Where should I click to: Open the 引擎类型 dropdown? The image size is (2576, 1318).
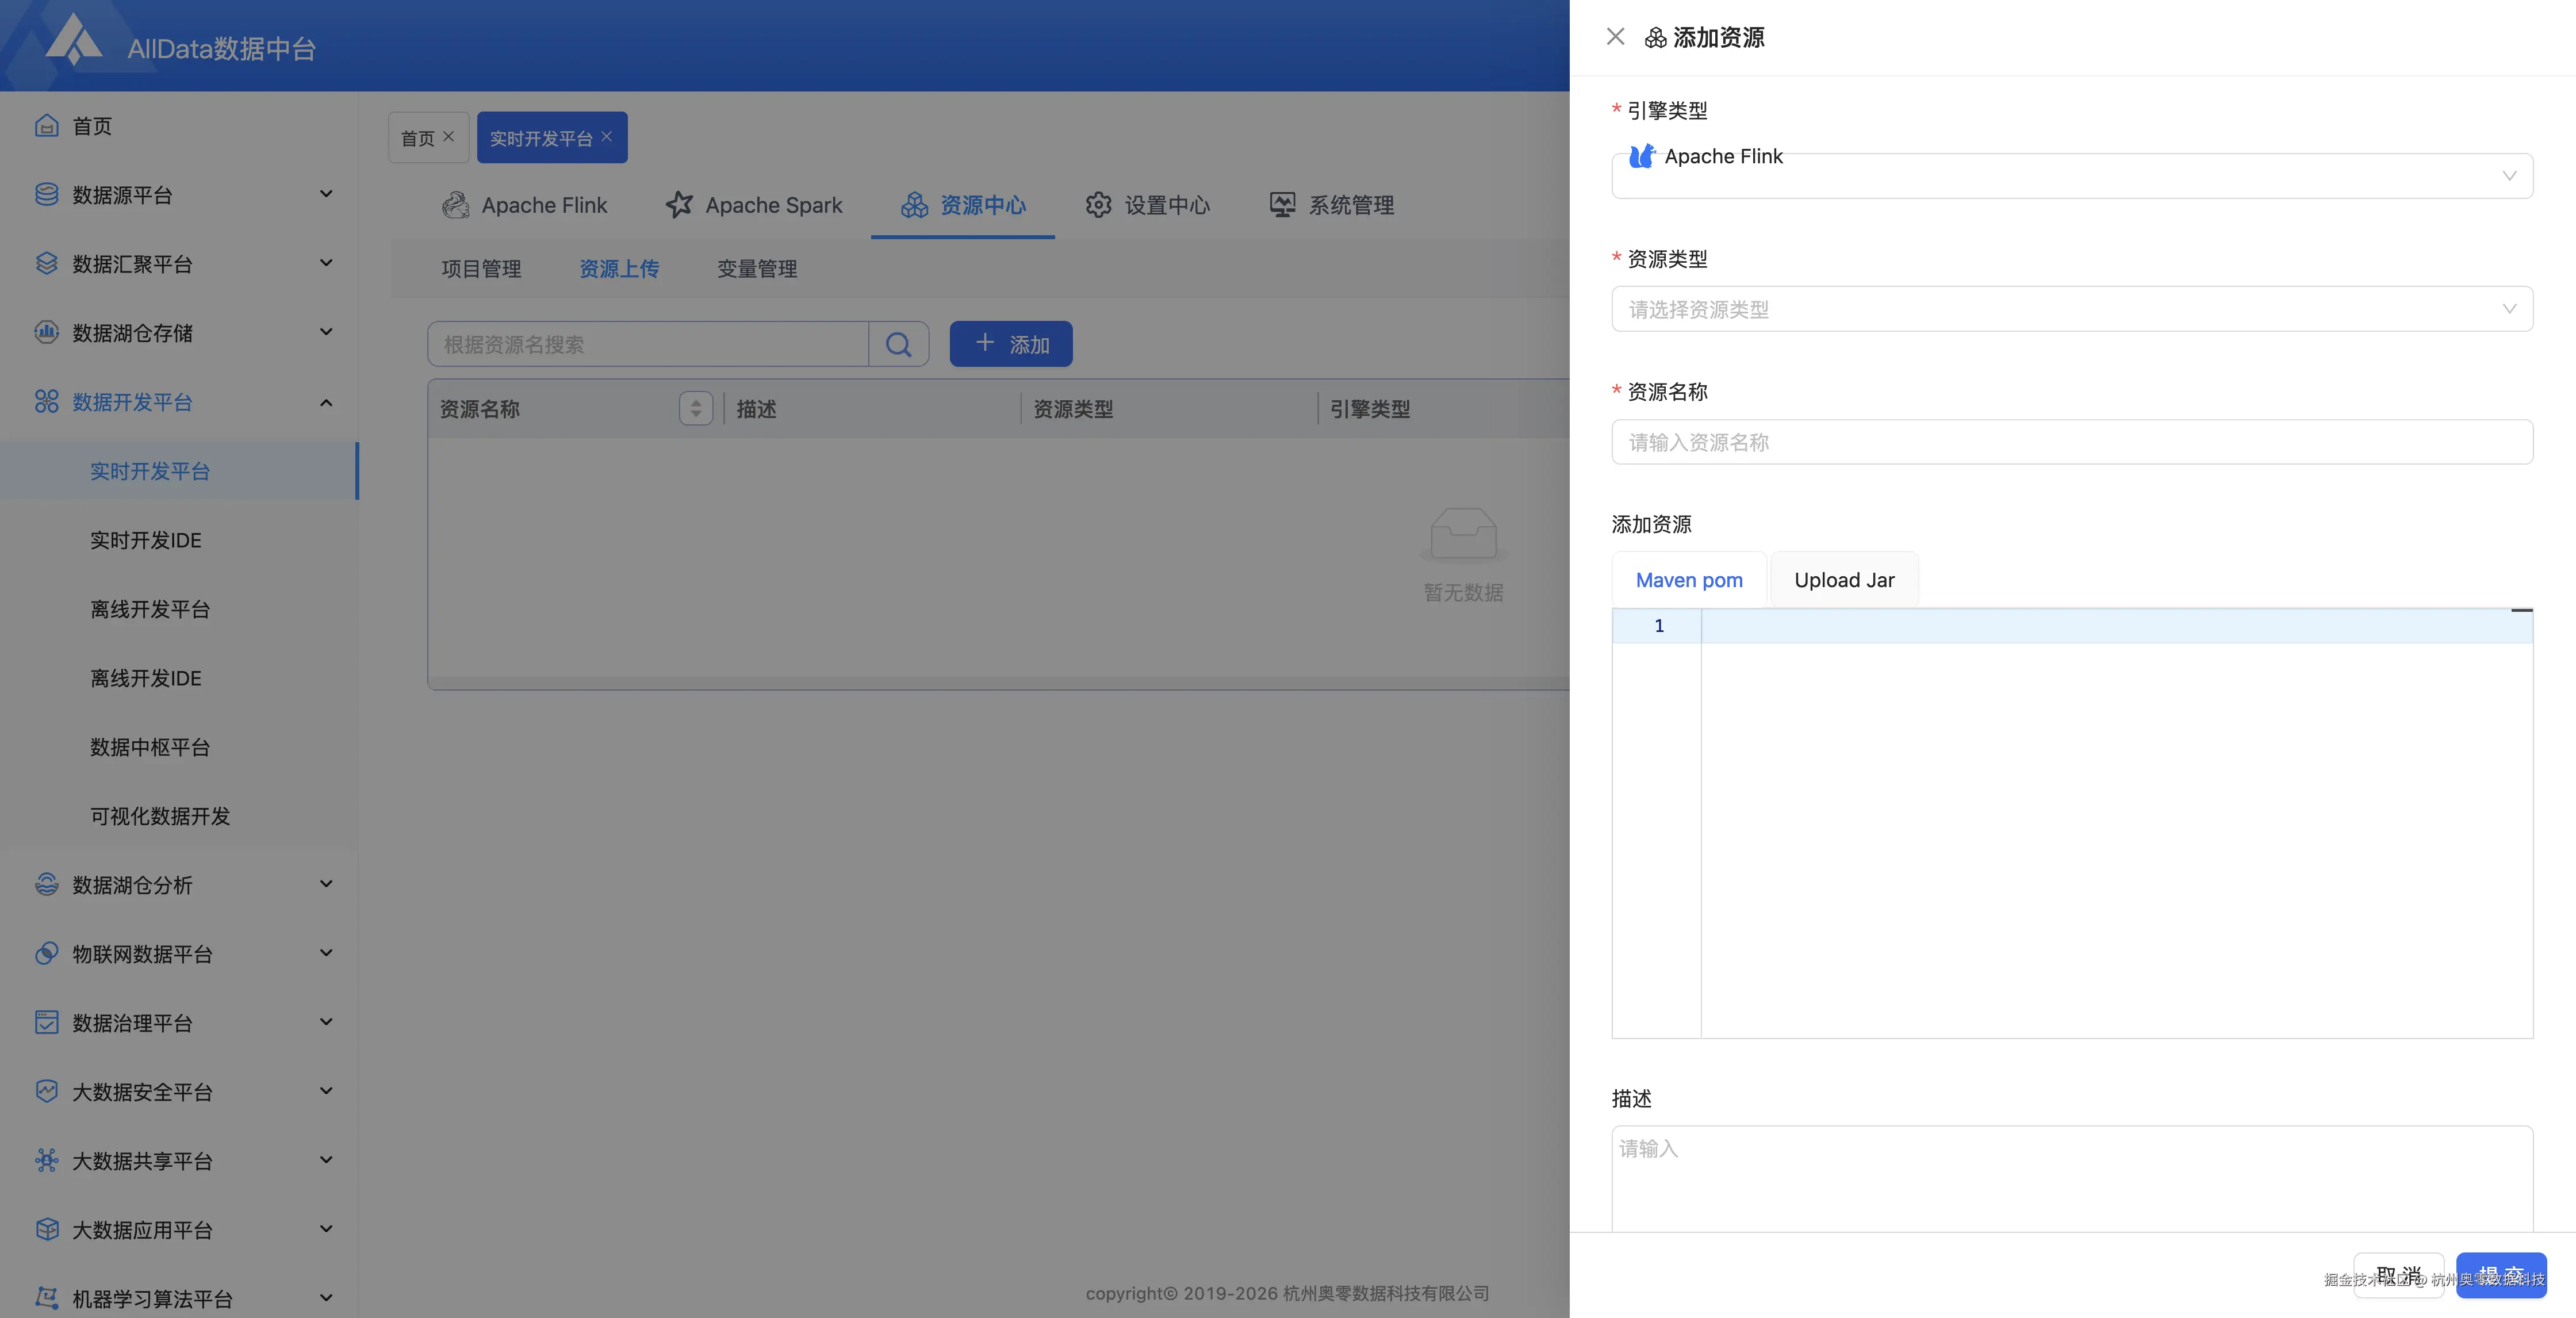[x=2072, y=175]
